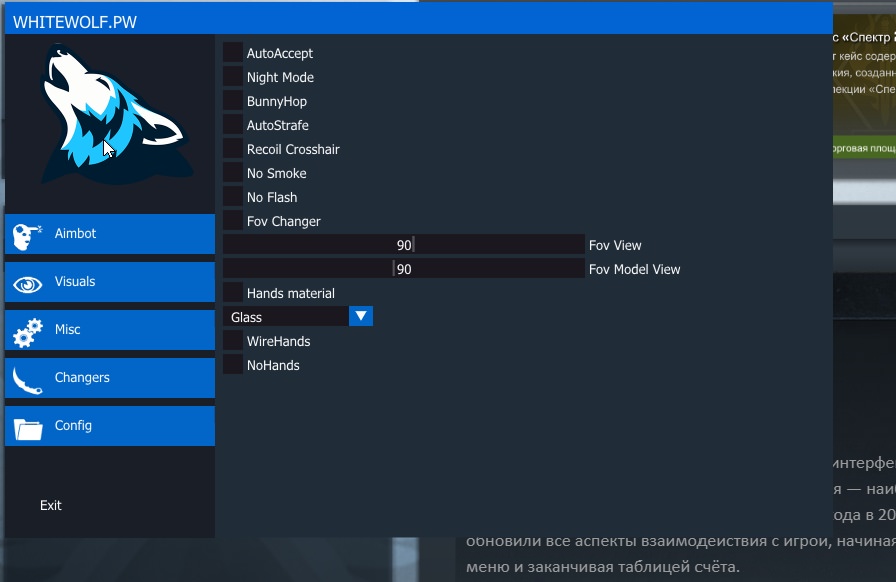Click the Visuals eye icon
This screenshot has width=896, height=582.
click(x=27, y=284)
